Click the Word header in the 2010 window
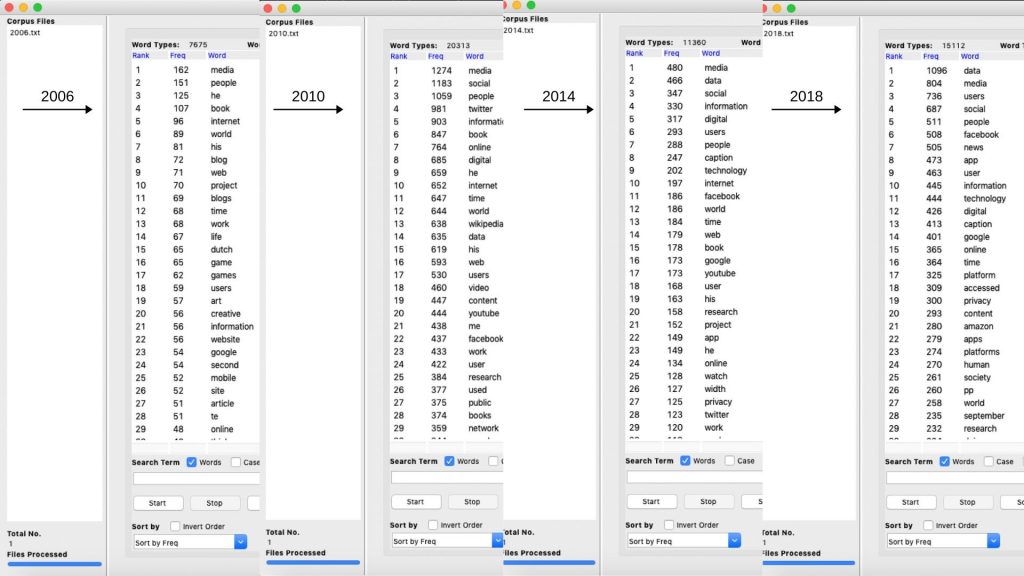The image size is (1024, 576). click(475, 57)
